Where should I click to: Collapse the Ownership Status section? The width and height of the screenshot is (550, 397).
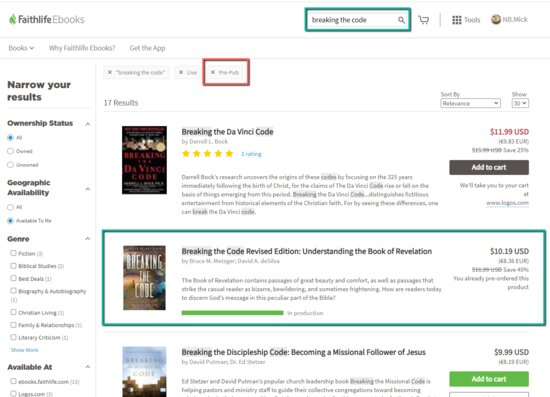(88, 124)
